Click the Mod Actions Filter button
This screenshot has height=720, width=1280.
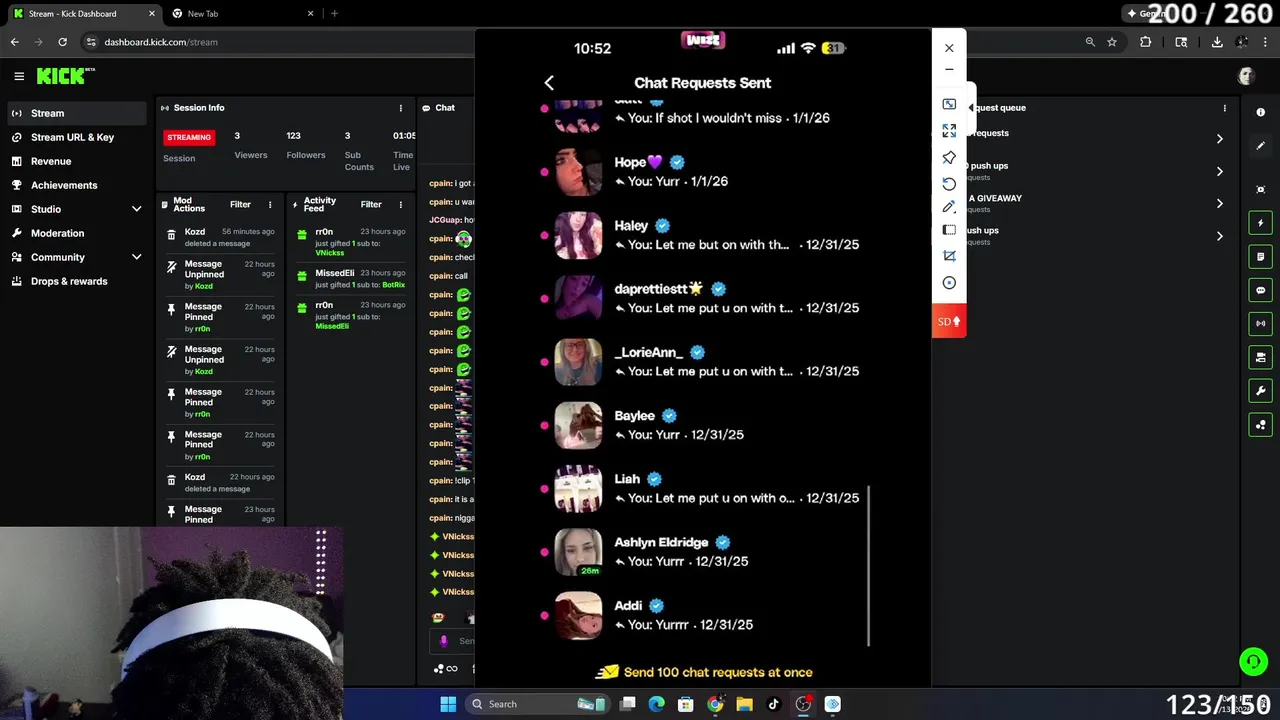240,205
